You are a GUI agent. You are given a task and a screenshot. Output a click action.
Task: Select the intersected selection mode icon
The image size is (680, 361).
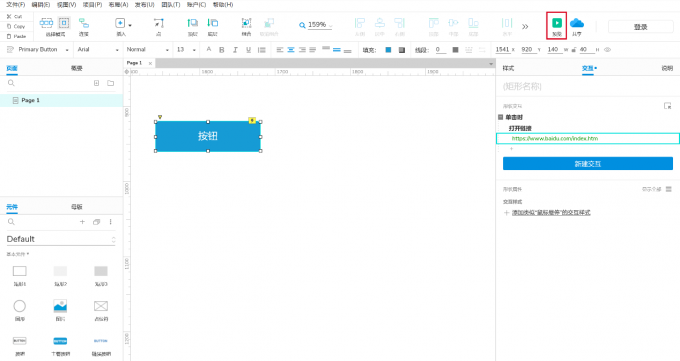click(x=46, y=23)
